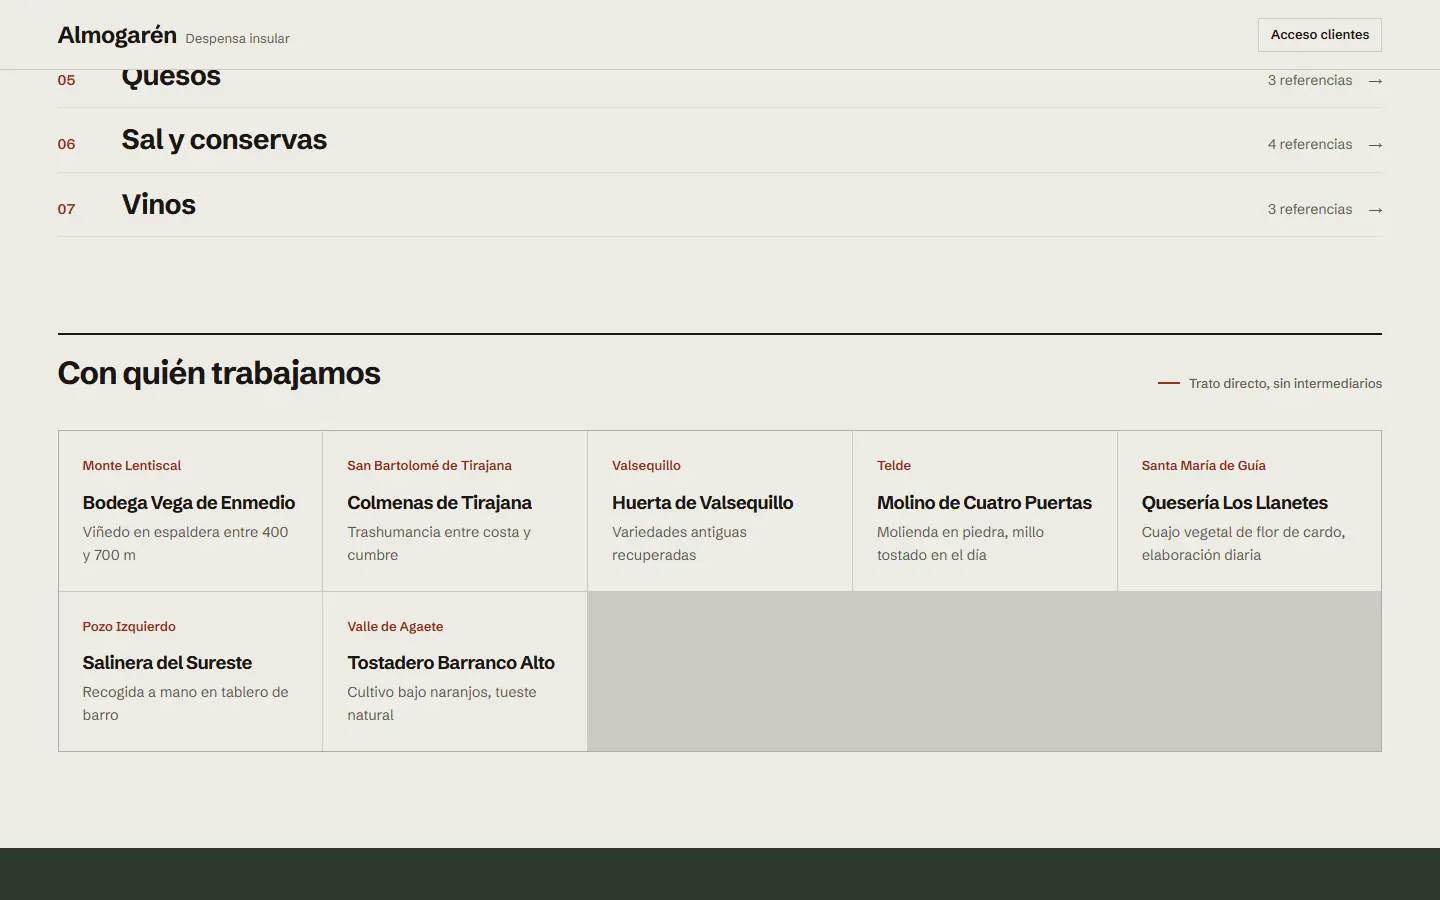
Task: Click the Telde location label
Action: [894, 466]
